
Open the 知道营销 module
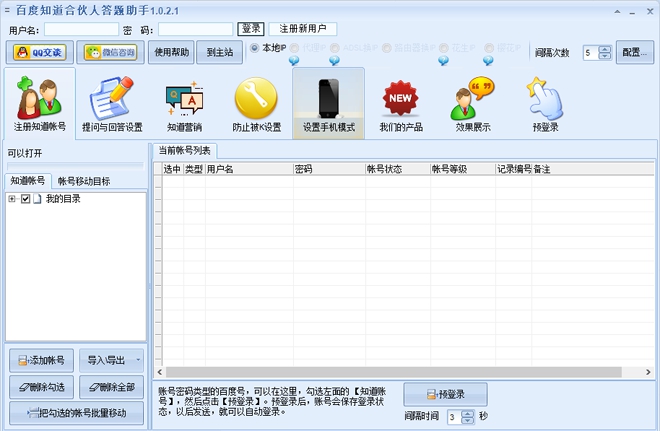click(x=184, y=104)
